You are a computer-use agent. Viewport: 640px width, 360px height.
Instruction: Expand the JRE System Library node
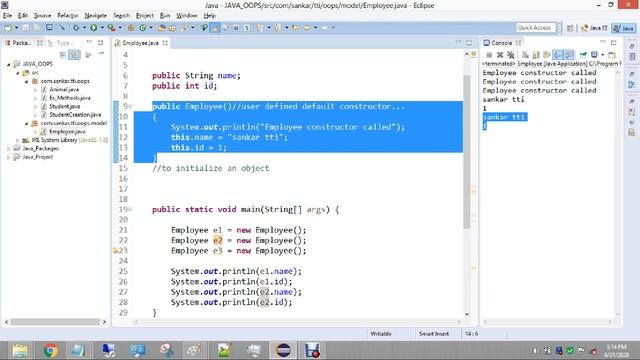coord(18,140)
